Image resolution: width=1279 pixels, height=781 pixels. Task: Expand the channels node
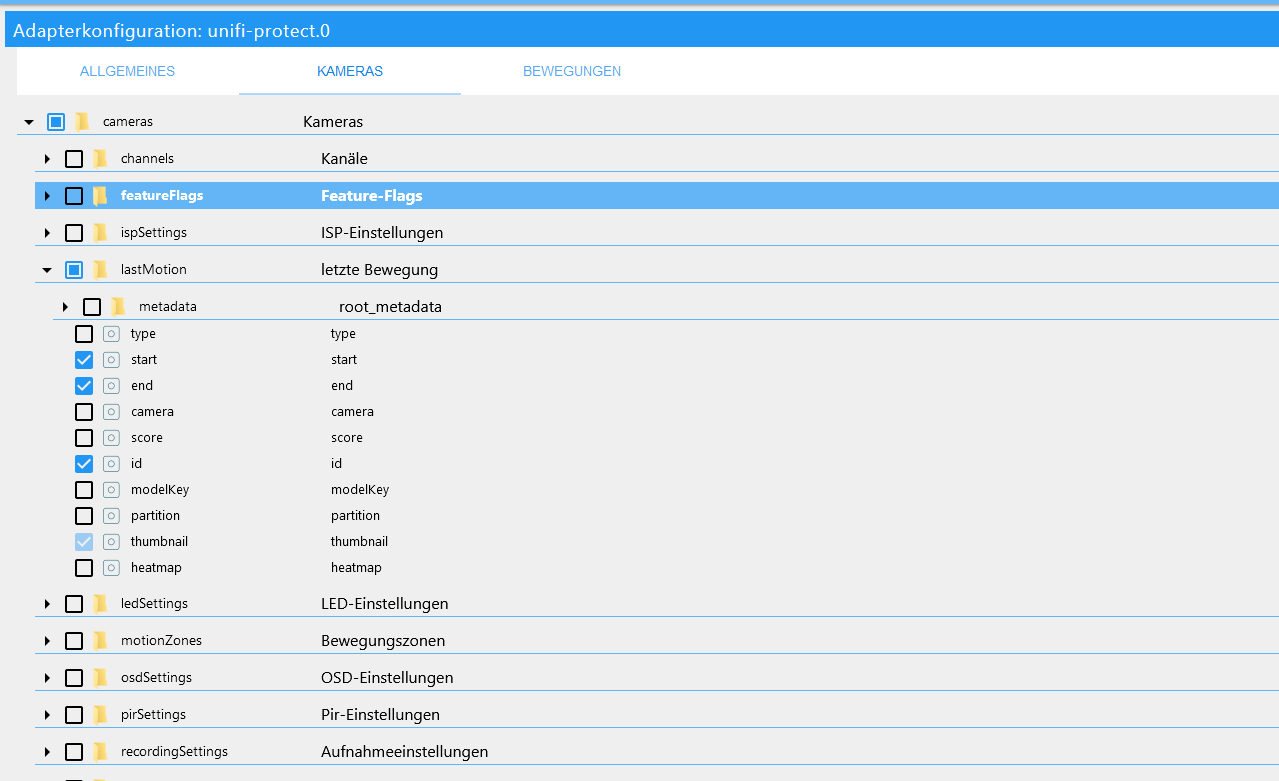tap(47, 159)
